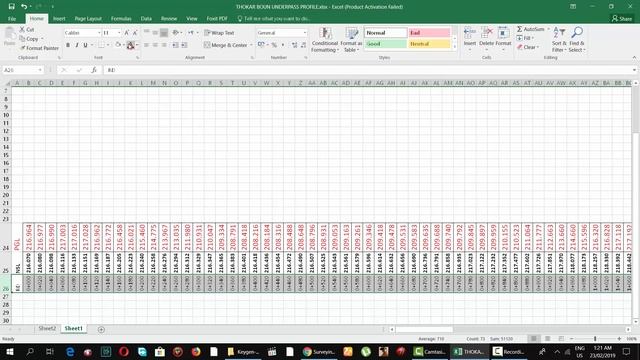The width and height of the screenshot is (640, 360).
Task: Open the General number format dropdown
Action: point(304,33)
